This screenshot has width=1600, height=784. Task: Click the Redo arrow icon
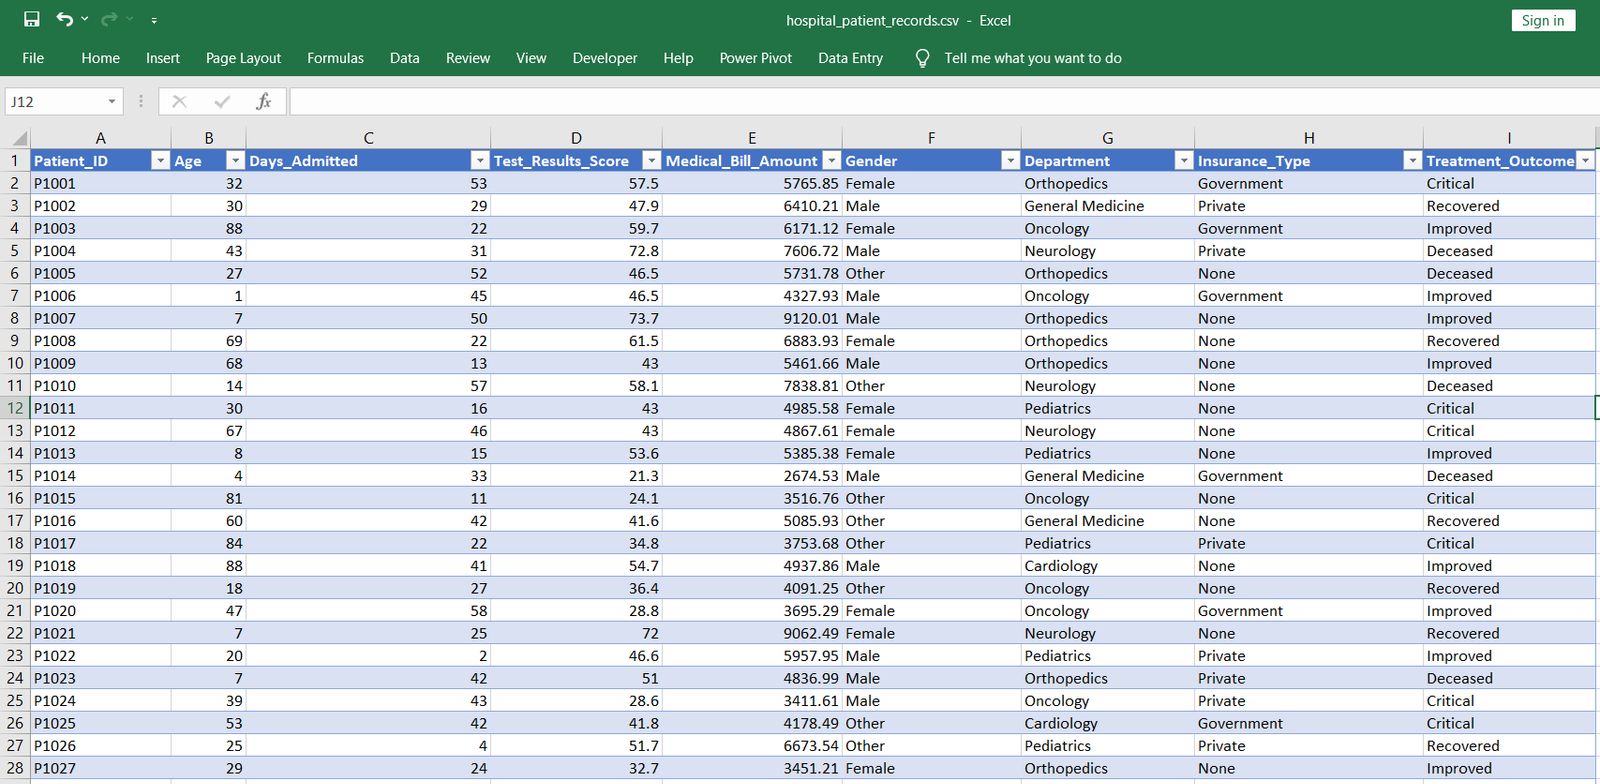click(109, 20)
